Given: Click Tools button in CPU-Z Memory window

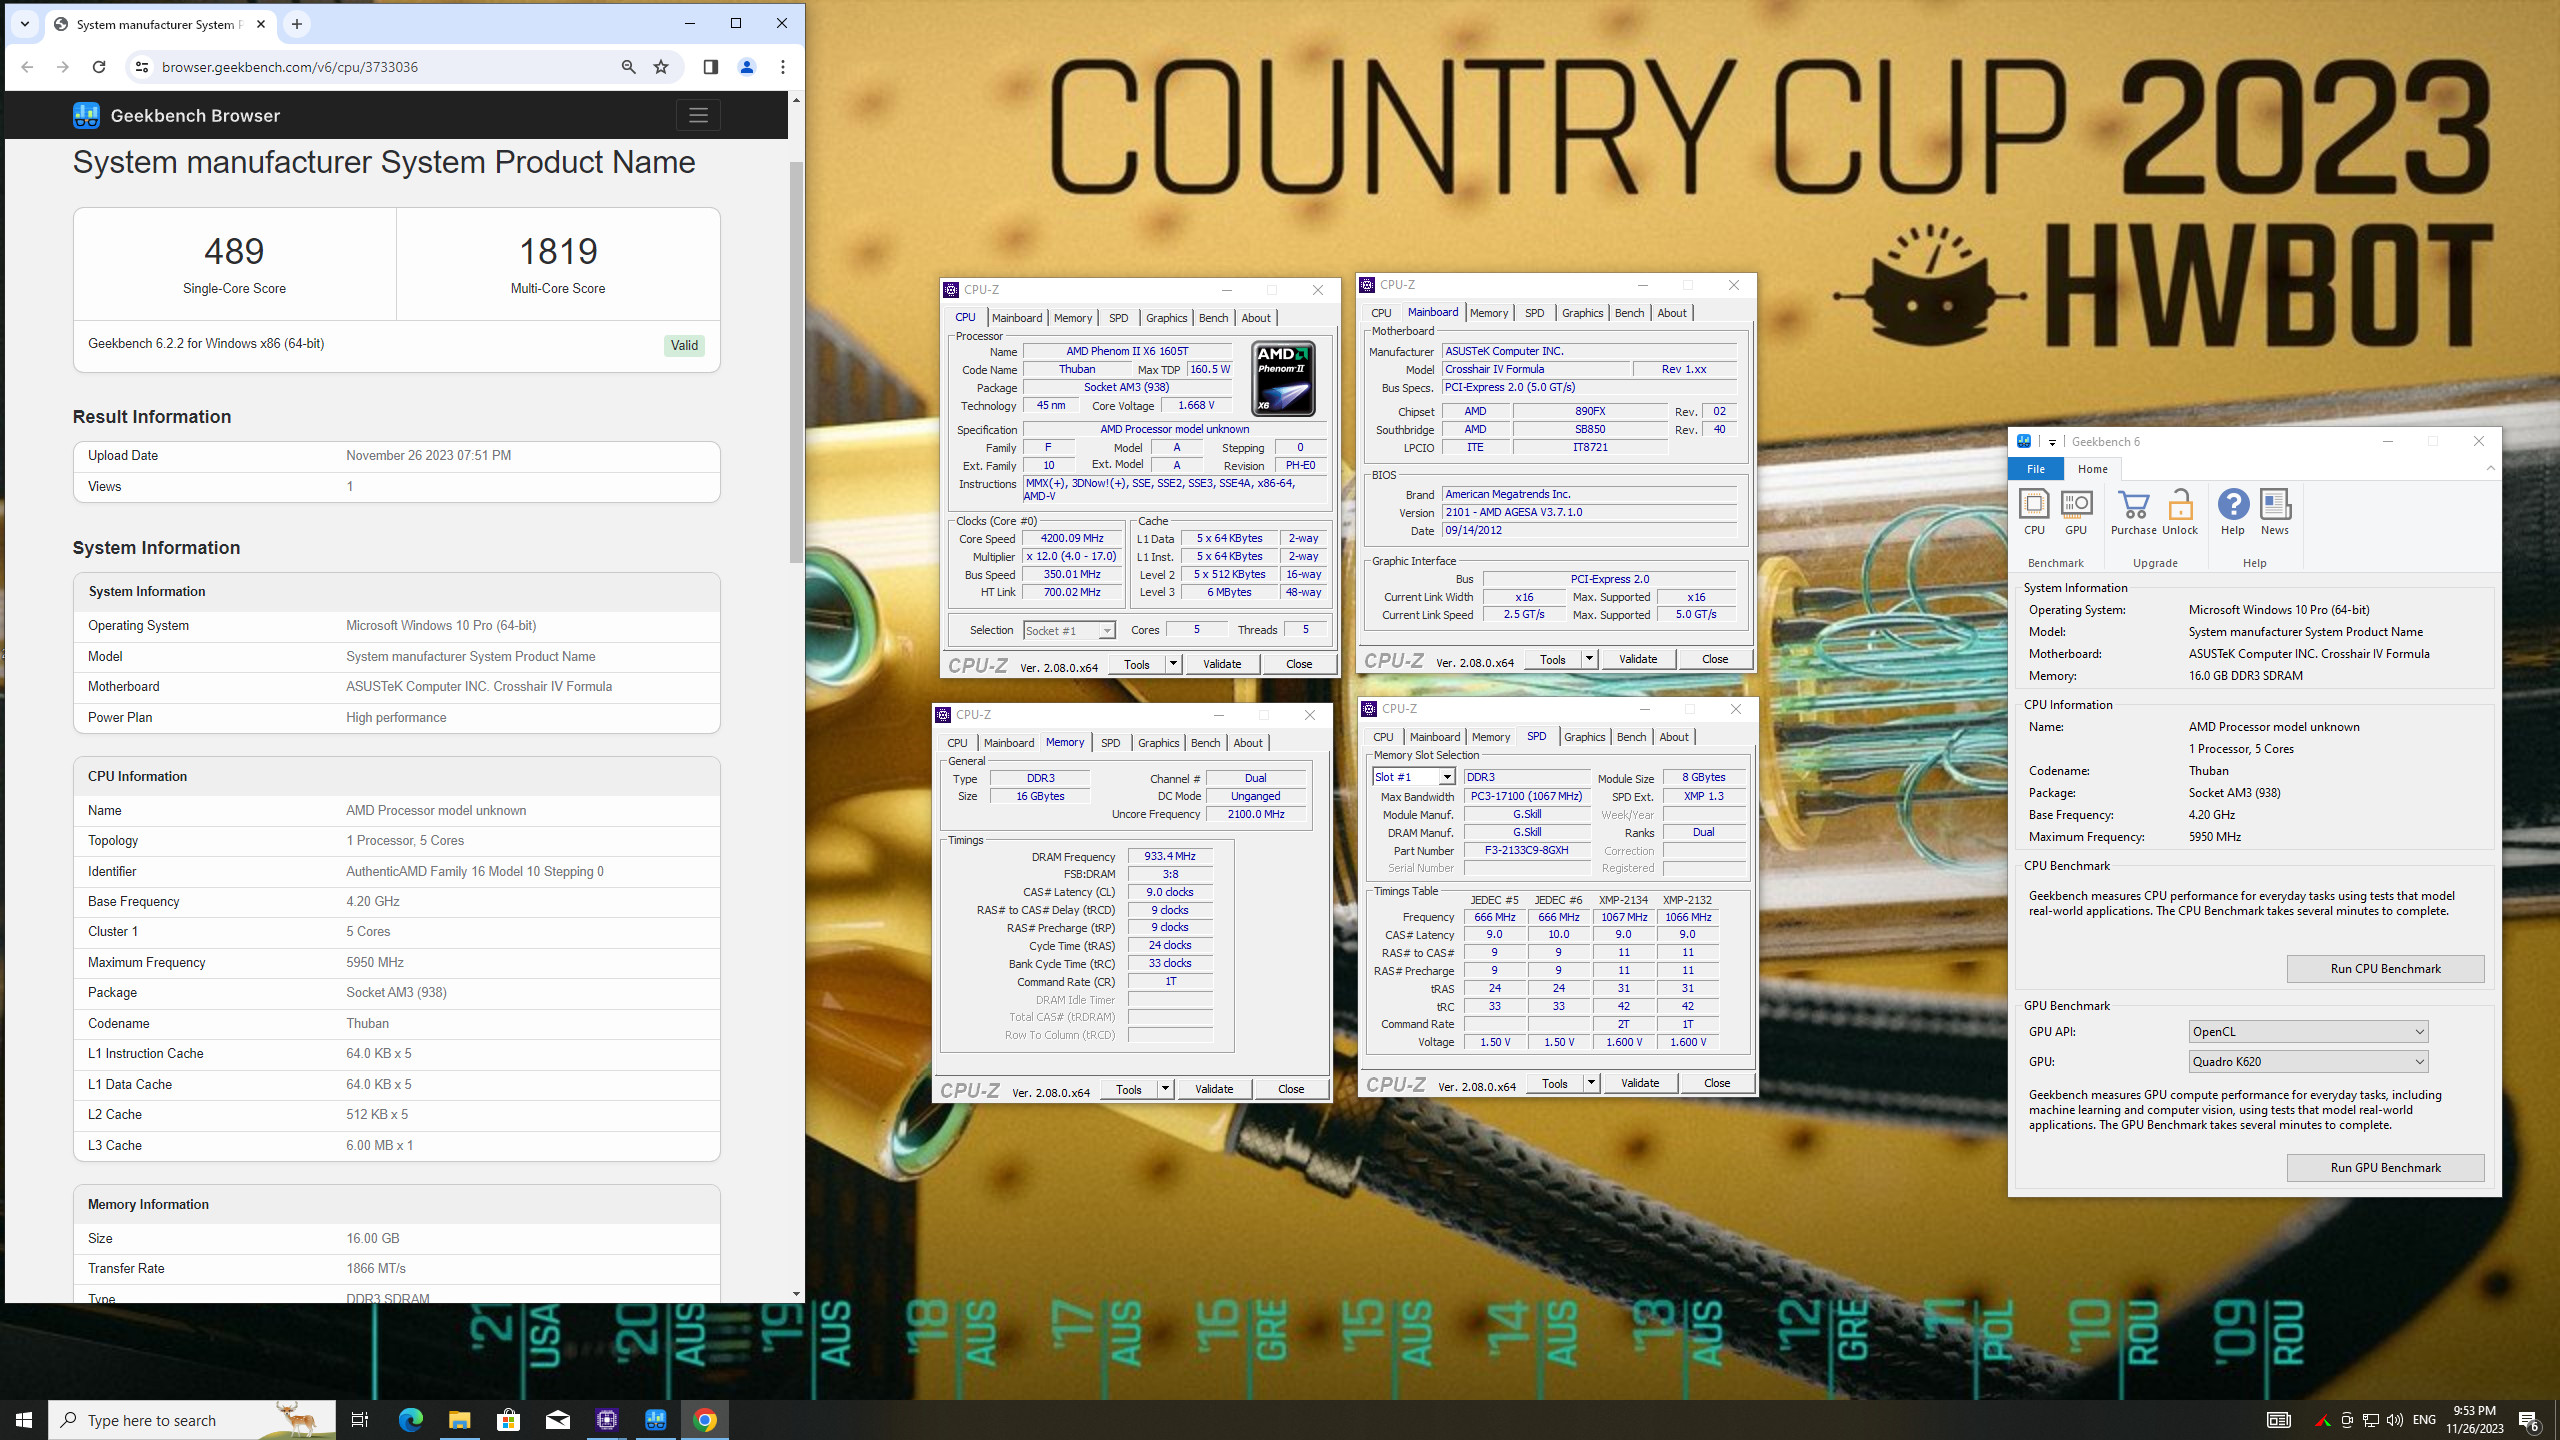Looking at the screenshot, I should pos(1128,1089).
